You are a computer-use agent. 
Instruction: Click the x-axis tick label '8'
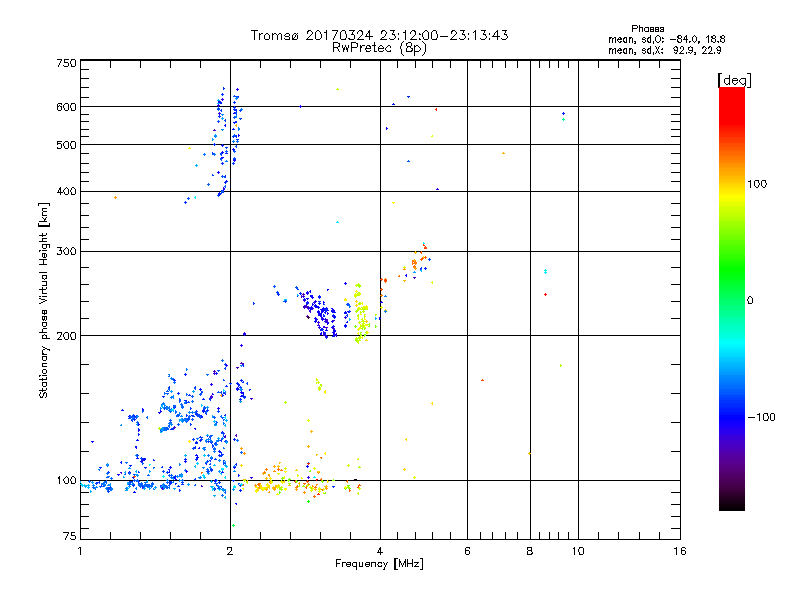tap(530, 551)
